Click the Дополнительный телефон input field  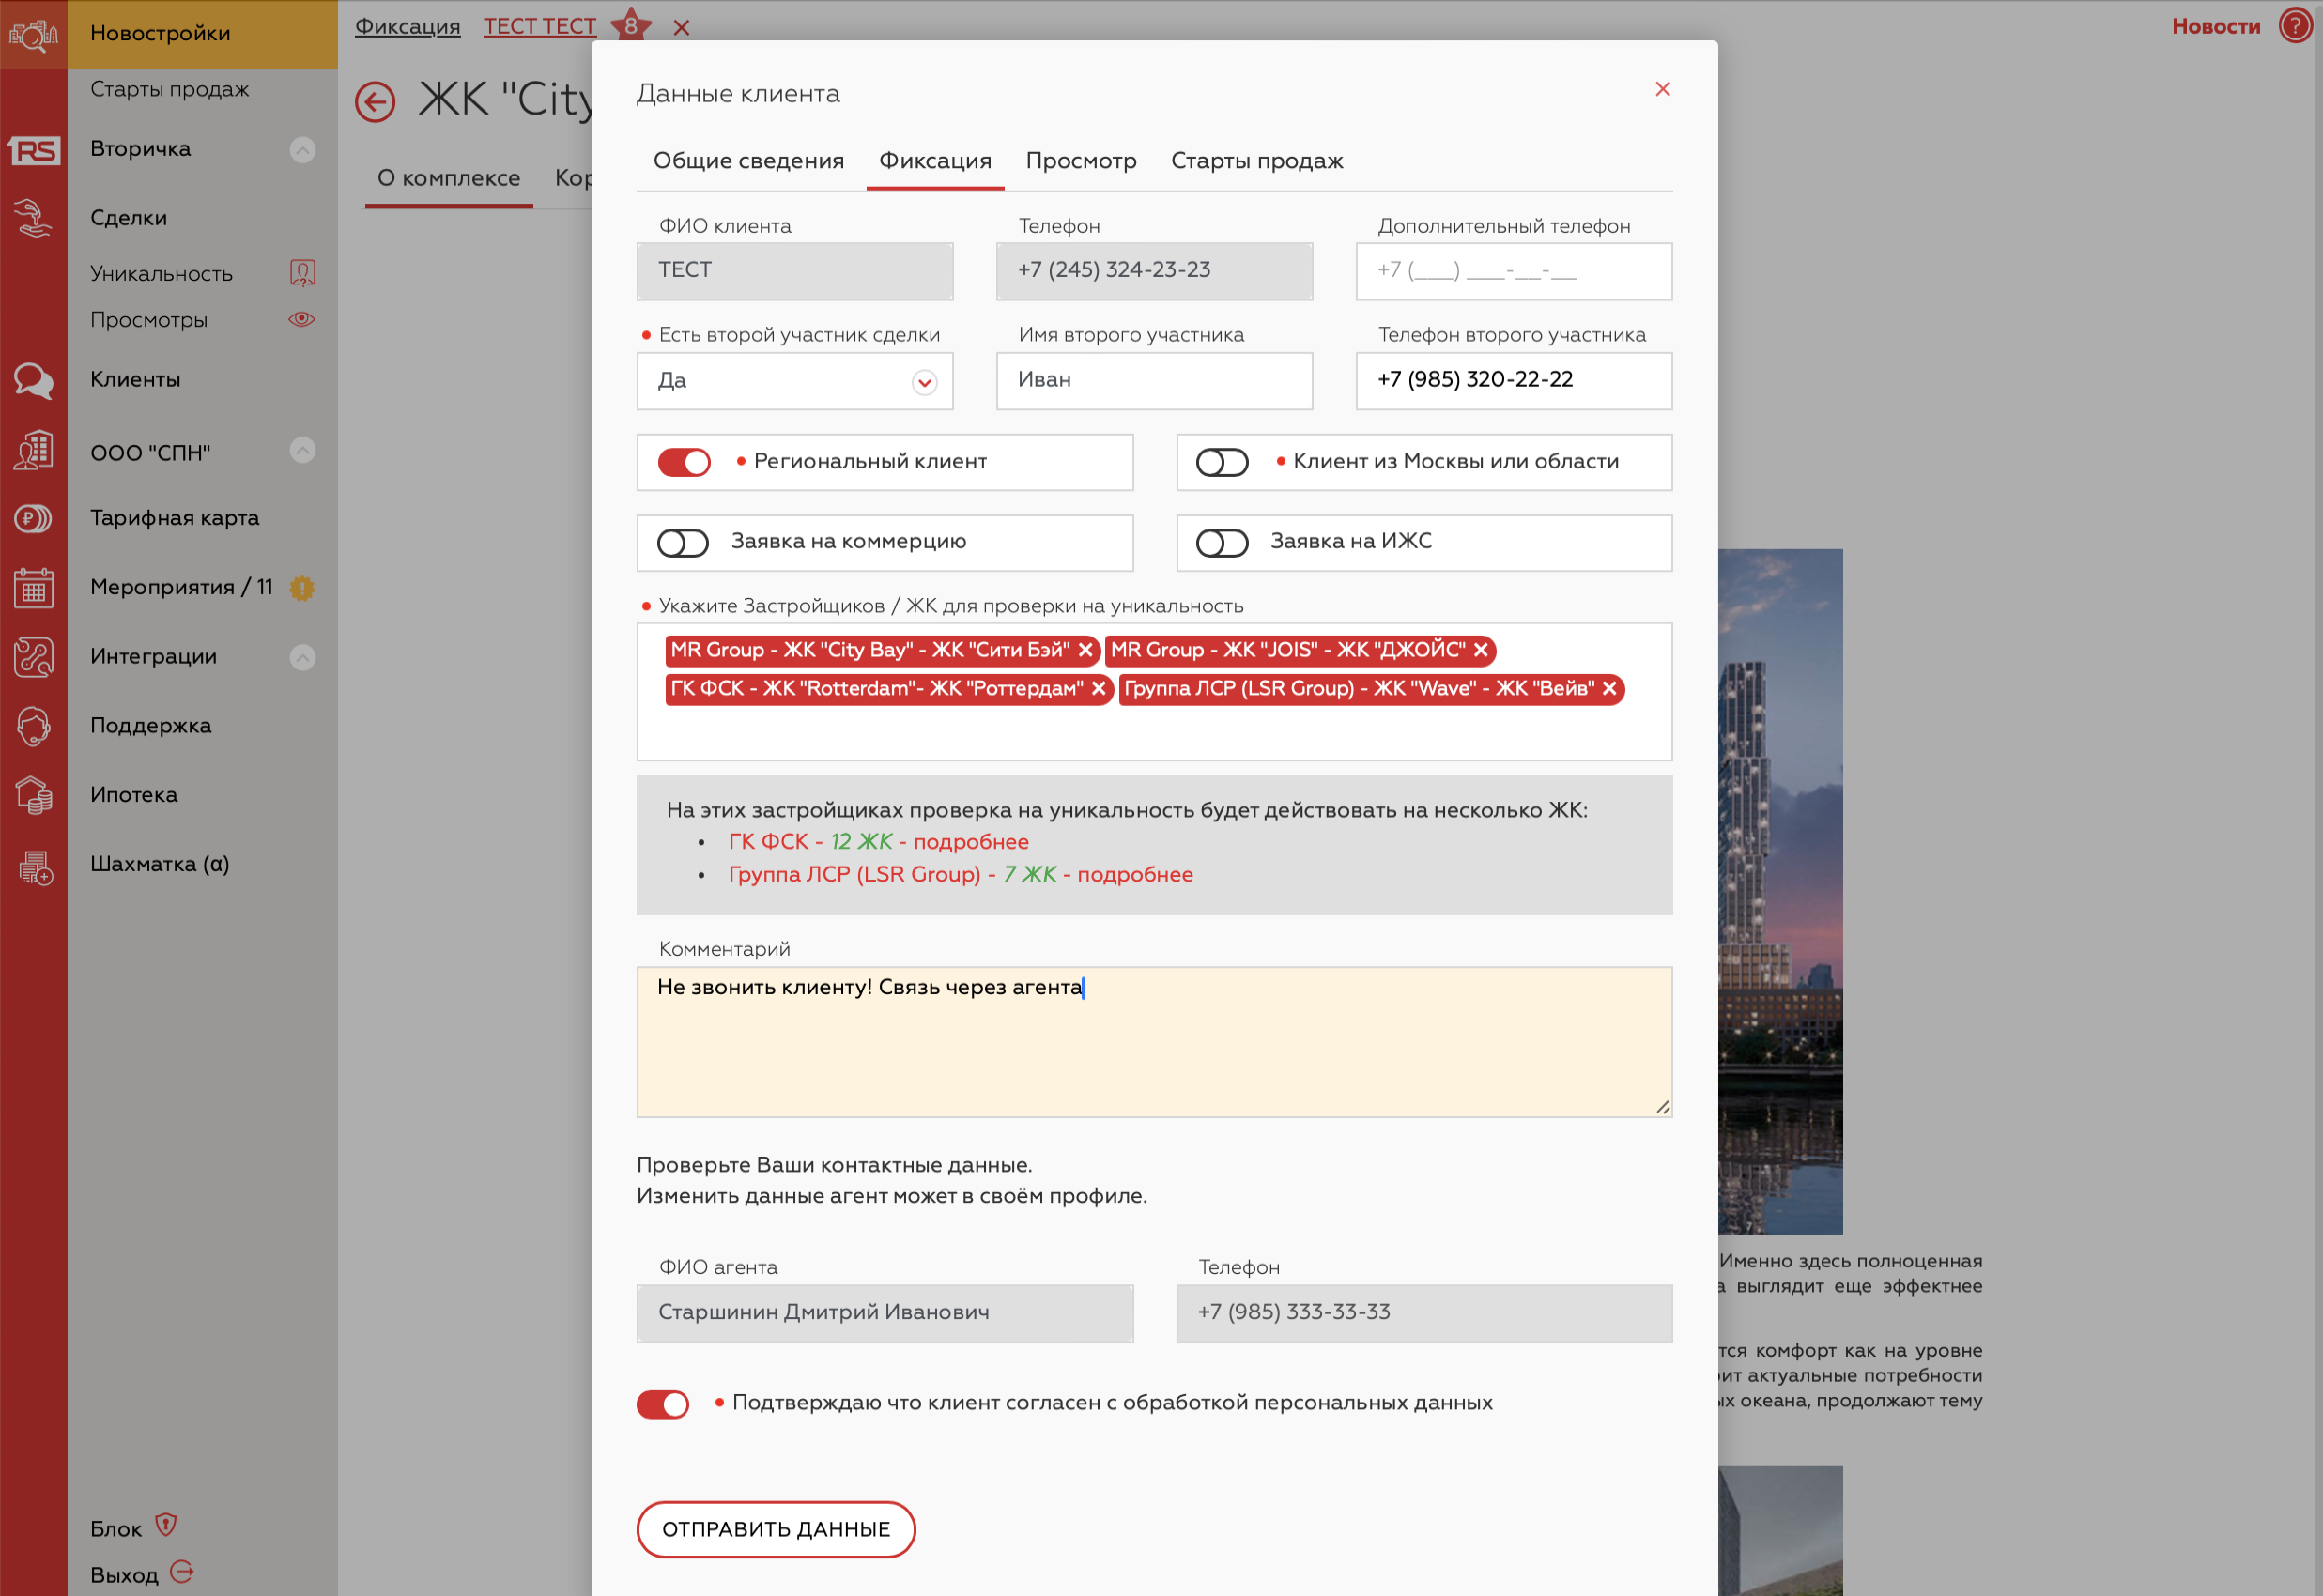click(x=1513, y=271)
